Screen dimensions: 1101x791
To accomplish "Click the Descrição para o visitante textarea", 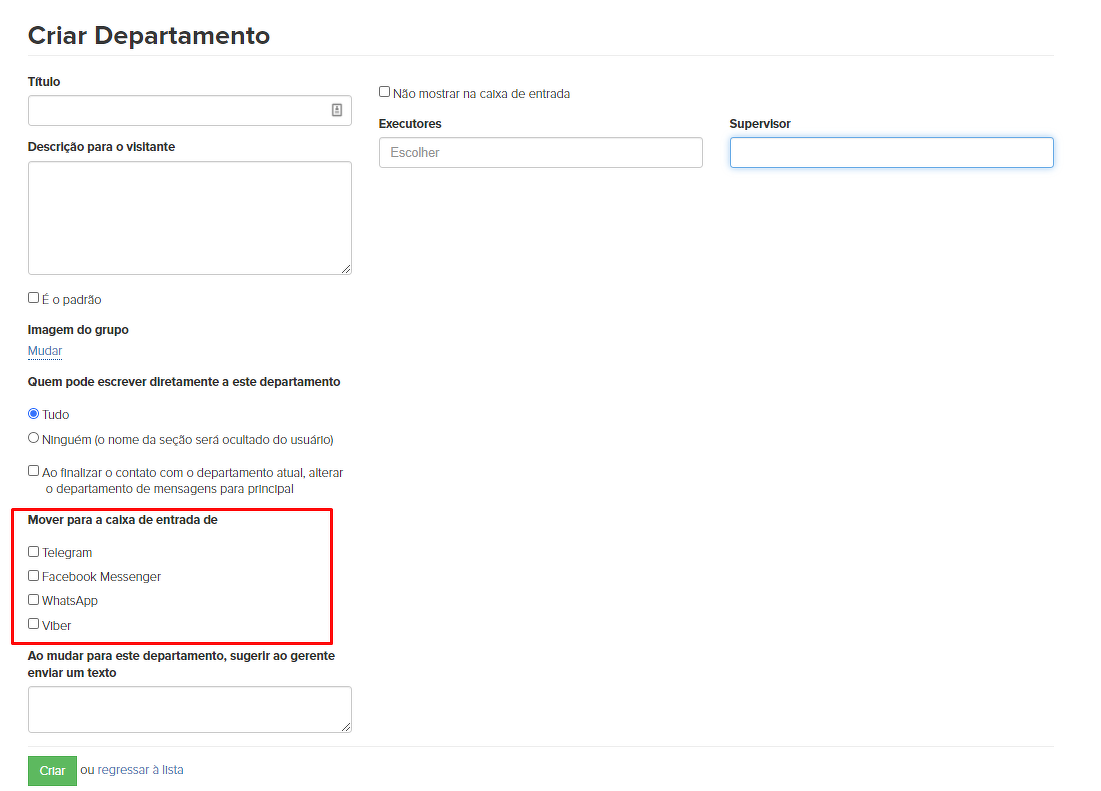I will (189, 217).
